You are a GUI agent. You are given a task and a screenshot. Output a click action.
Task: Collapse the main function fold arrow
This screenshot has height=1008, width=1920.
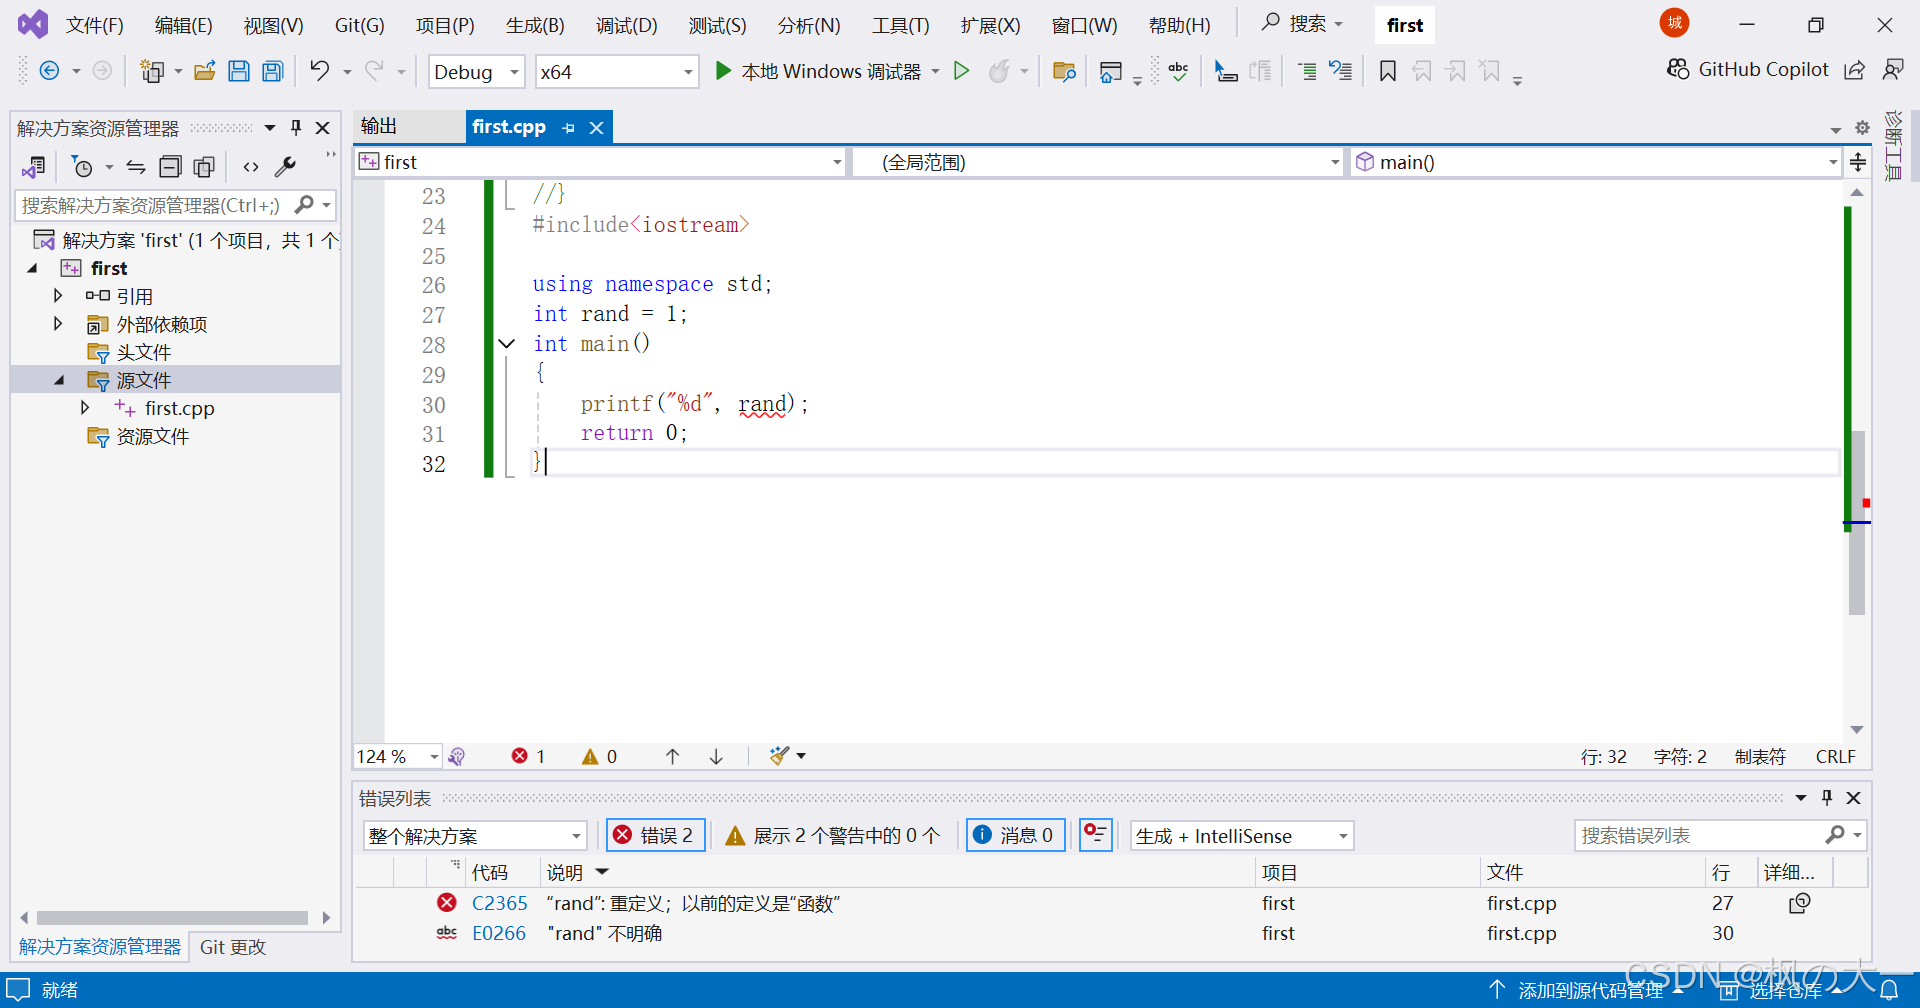(507, 344)
